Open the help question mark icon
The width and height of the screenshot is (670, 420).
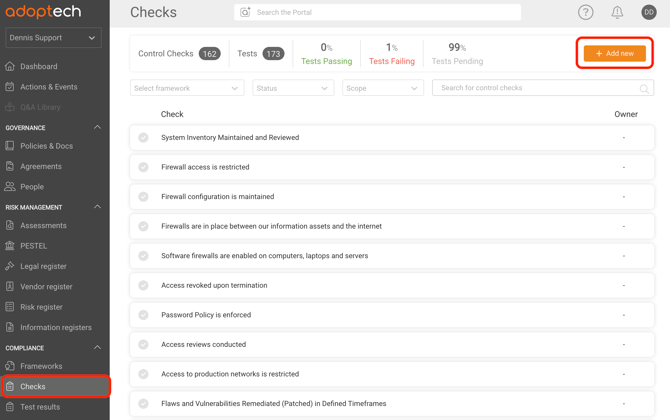click(x=586, y=13)
